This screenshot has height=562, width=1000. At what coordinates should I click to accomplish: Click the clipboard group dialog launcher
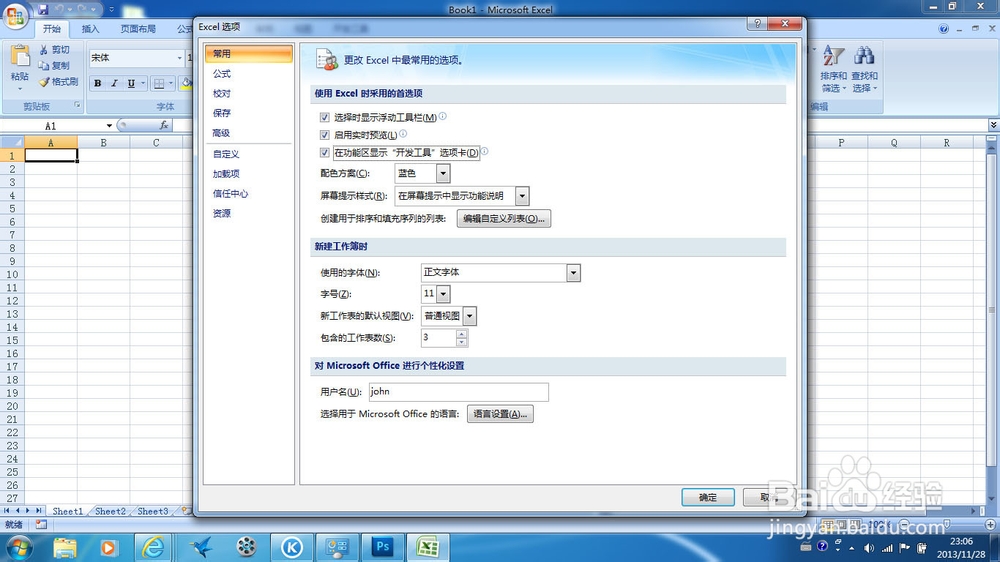[x=77, y=105]
